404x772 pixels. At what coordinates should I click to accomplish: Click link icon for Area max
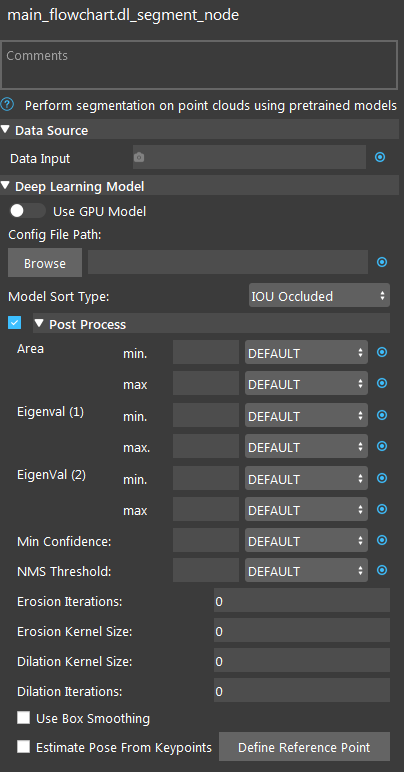pos(382,383)
